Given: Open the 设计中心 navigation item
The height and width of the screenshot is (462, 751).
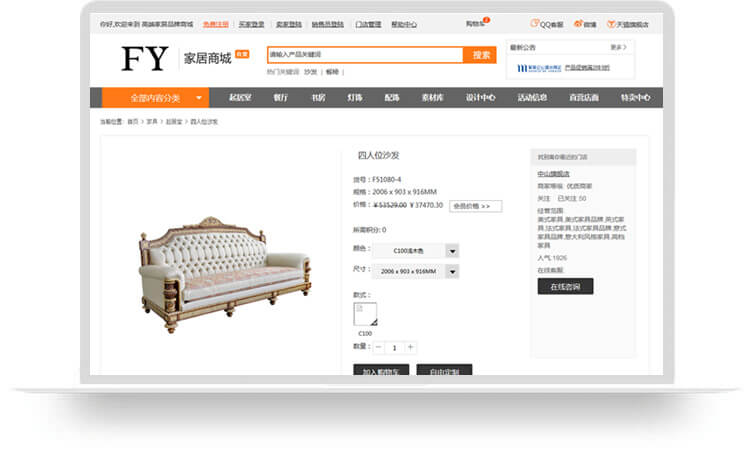Looking at the screenshot, I should (x=480, y=98).
